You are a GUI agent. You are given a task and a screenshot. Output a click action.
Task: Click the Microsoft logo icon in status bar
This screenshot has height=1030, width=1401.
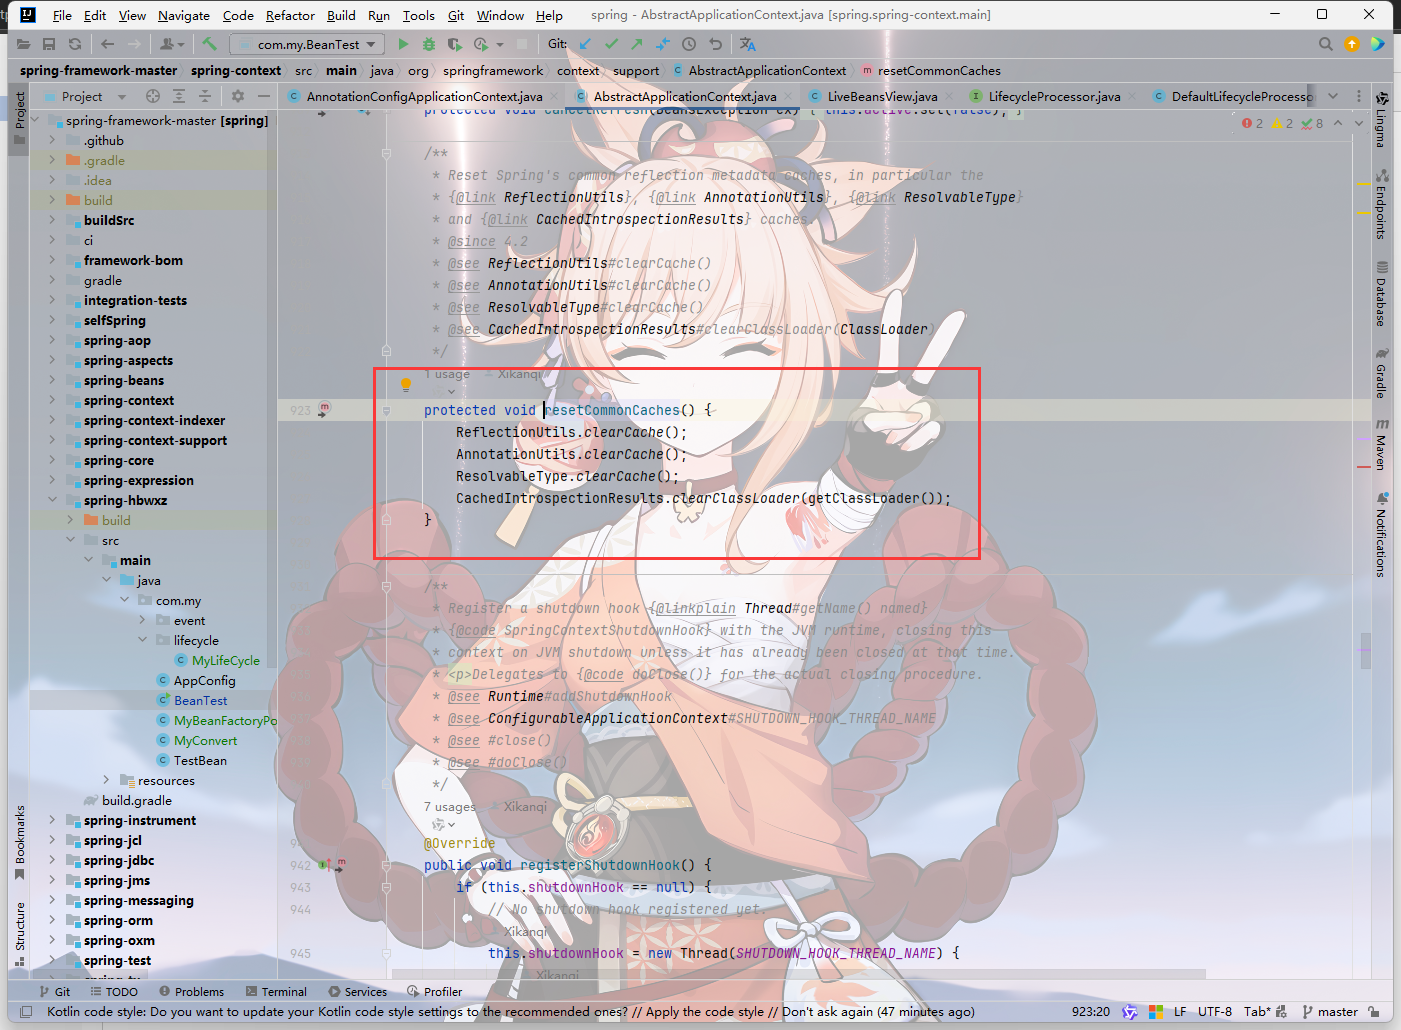[1156, 1011]
